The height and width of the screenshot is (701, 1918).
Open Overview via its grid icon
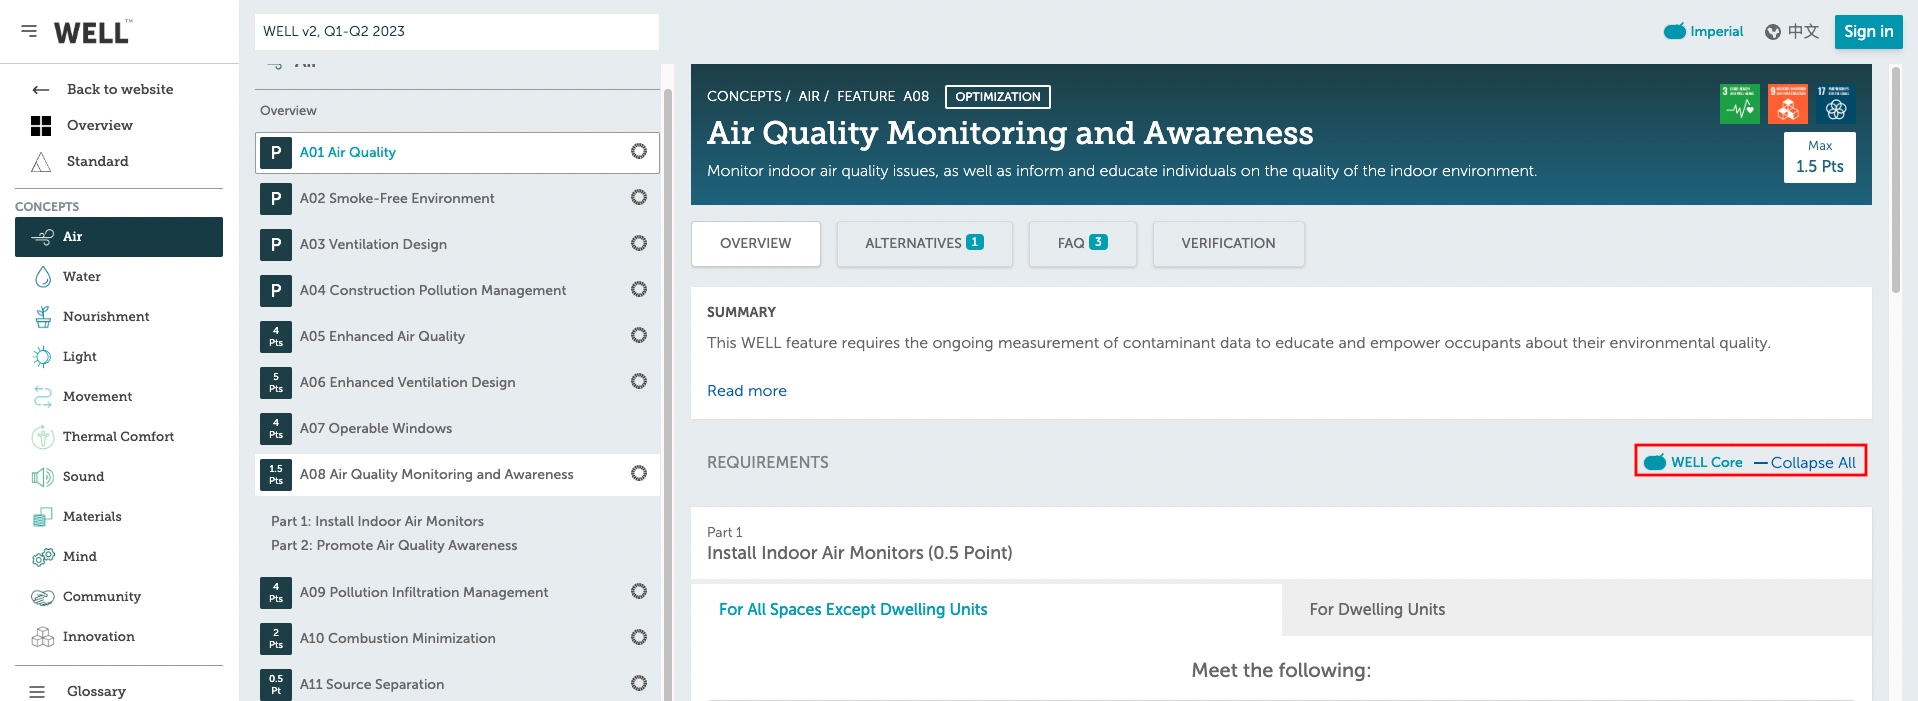[x=41, y=126]
